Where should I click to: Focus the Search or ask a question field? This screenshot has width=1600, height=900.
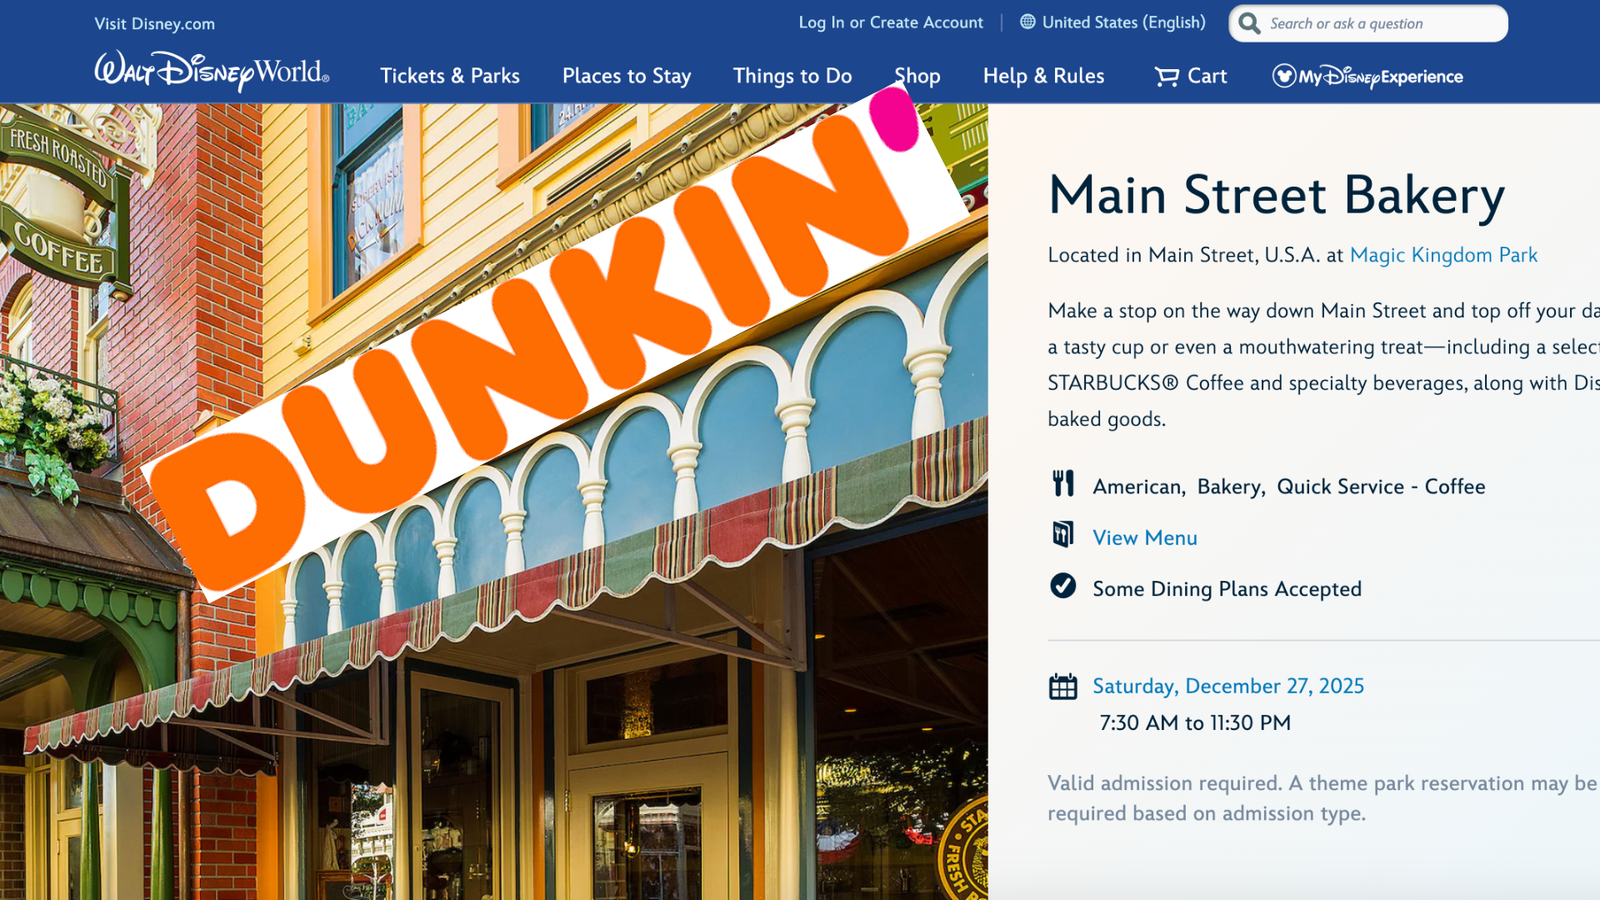pyautogui.click(x=1368, y=23)
